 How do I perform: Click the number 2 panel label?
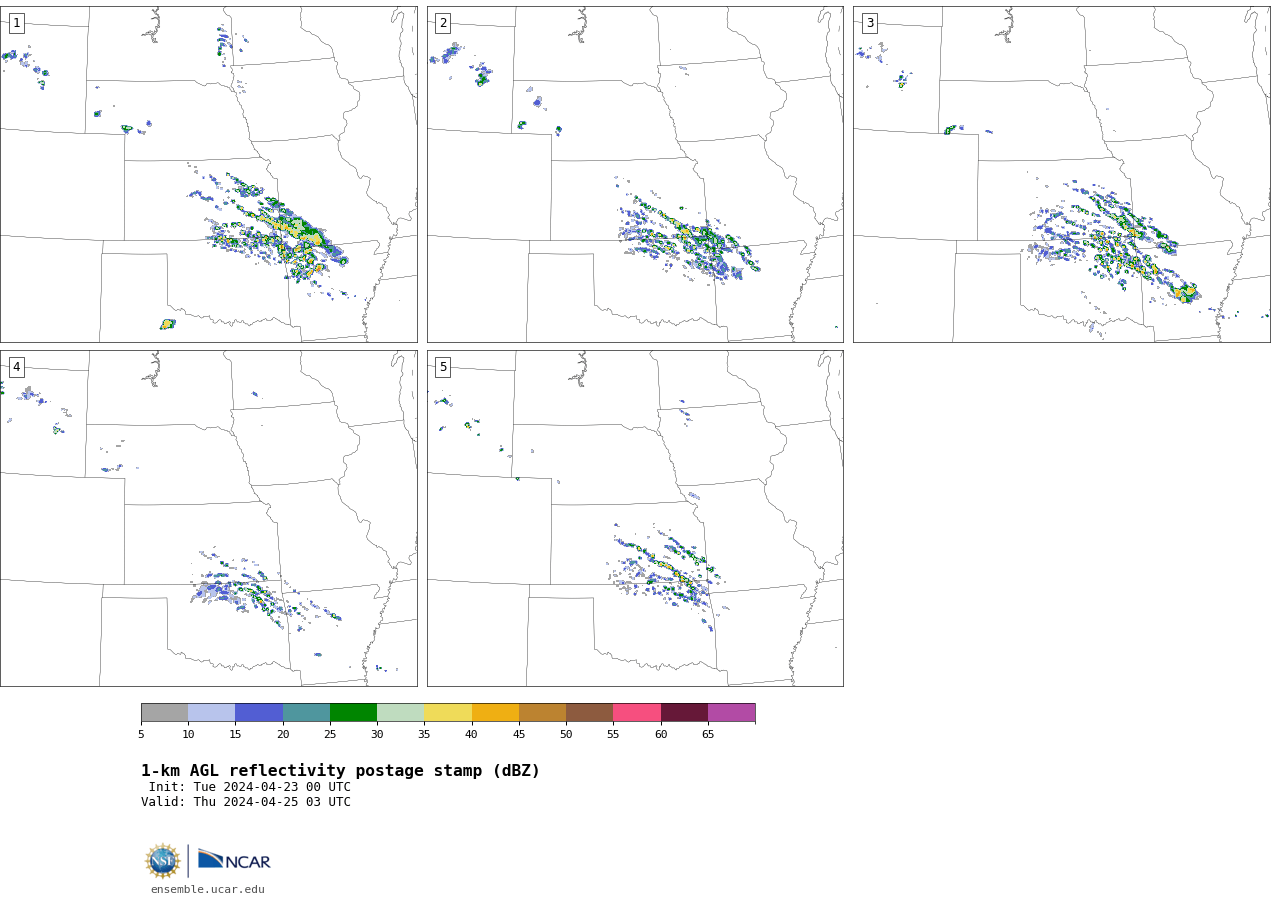tap(443, 23)
